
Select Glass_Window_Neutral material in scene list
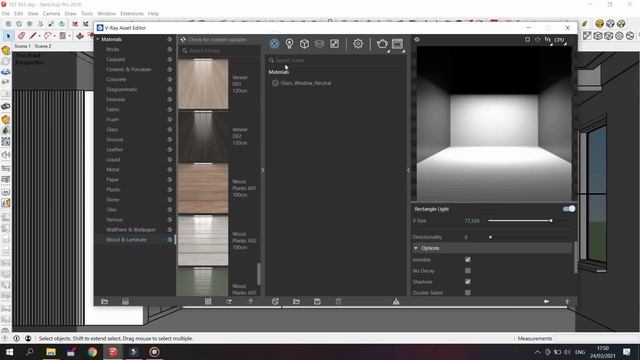click(x=306, y=83)
